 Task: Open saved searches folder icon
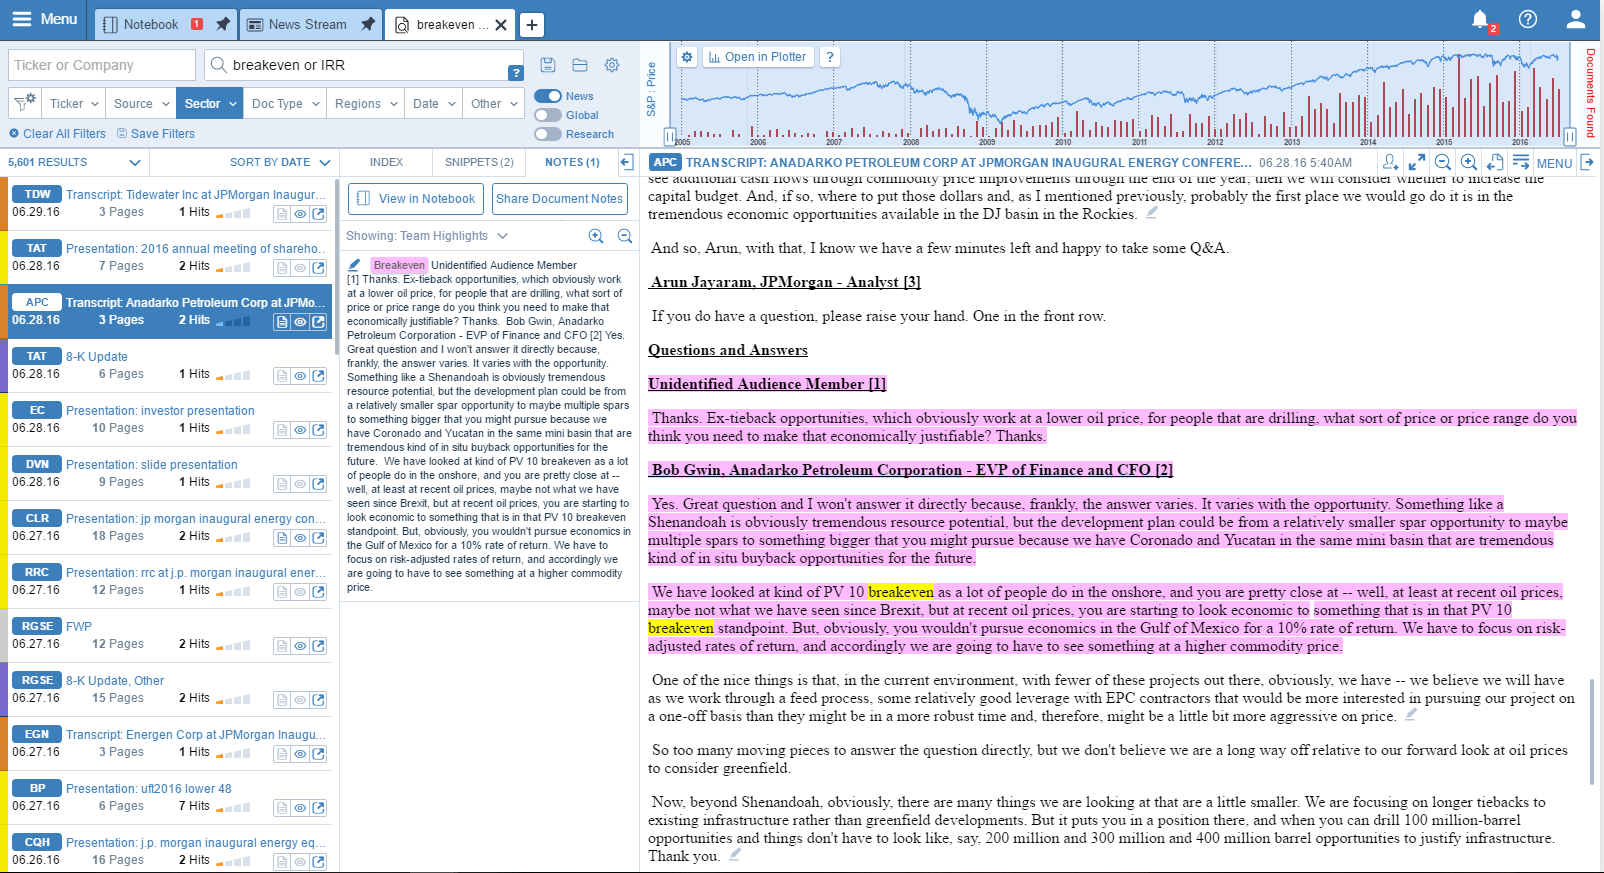coord(580,65)
